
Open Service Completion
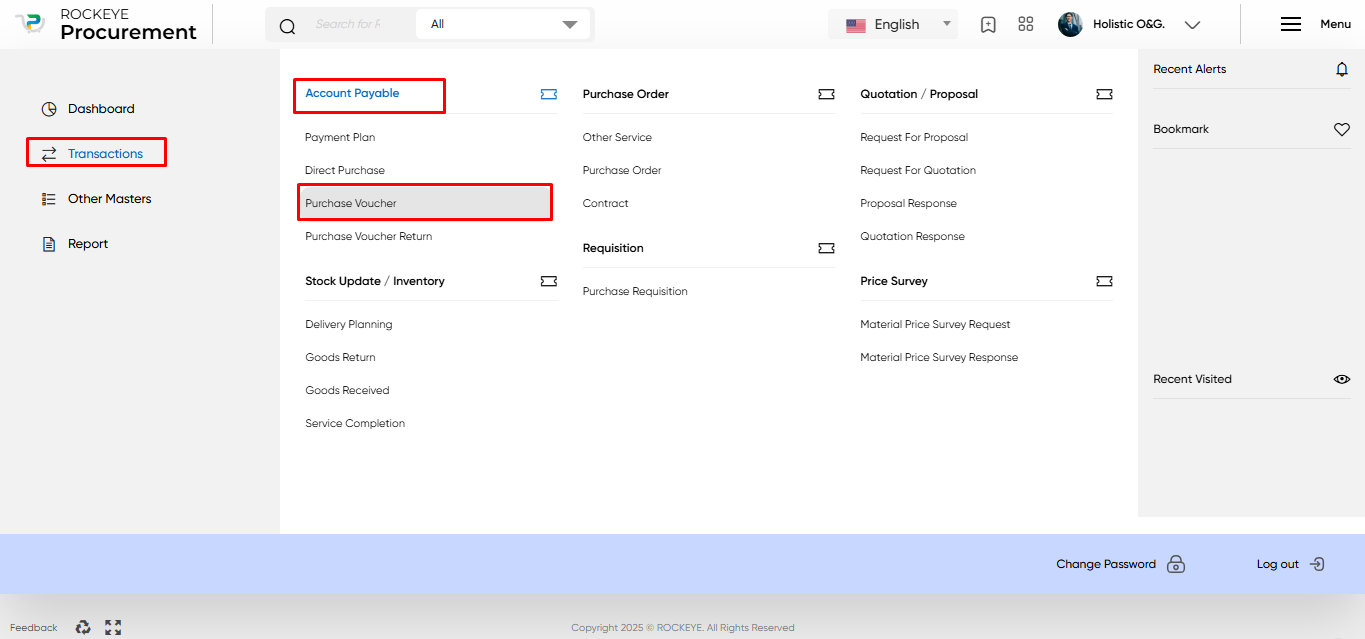pos(355,423)
